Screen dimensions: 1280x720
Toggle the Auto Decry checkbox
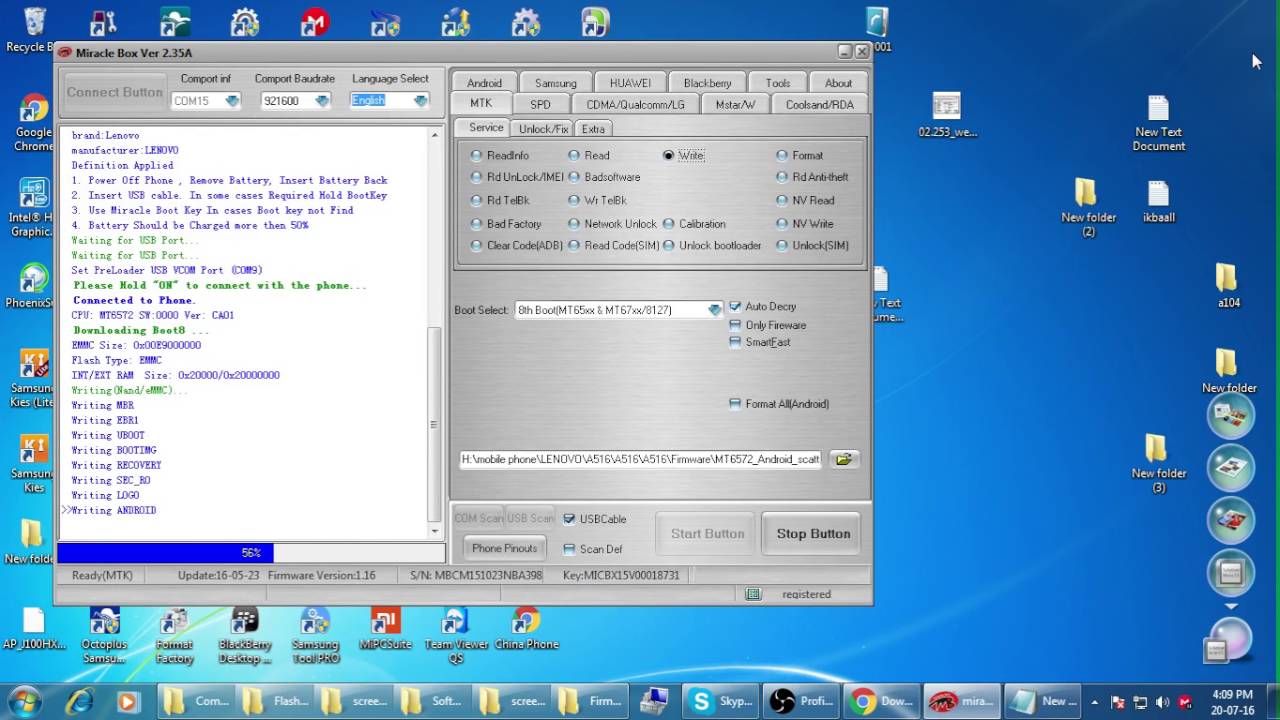[763, 306]
